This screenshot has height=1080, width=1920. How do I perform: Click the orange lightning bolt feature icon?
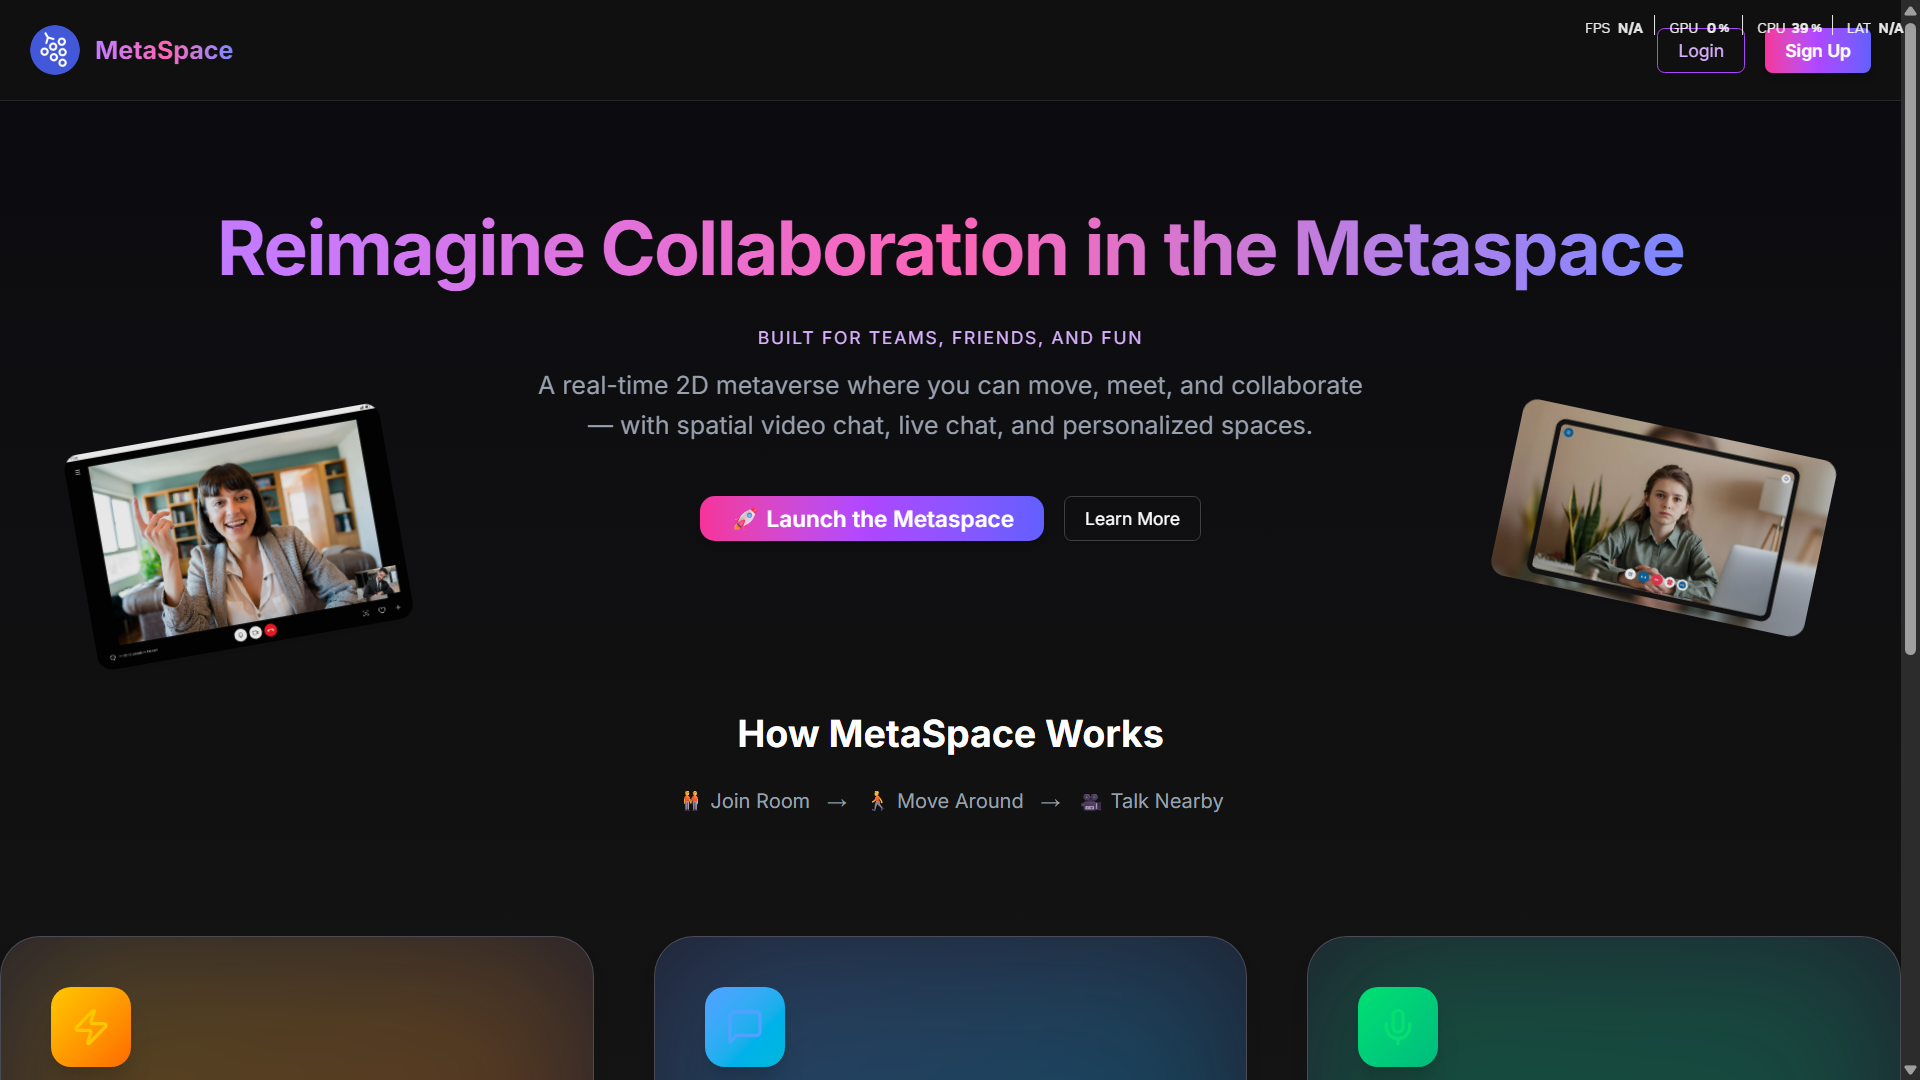(91, 1026)
